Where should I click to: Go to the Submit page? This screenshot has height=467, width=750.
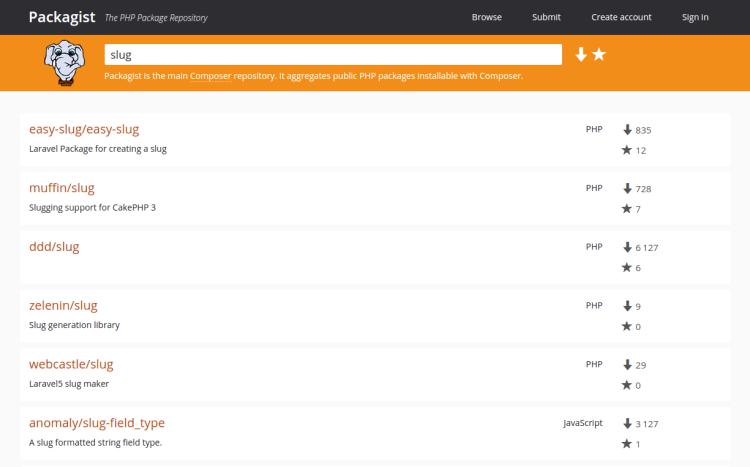pyautogui.click(x=546, y=17)
